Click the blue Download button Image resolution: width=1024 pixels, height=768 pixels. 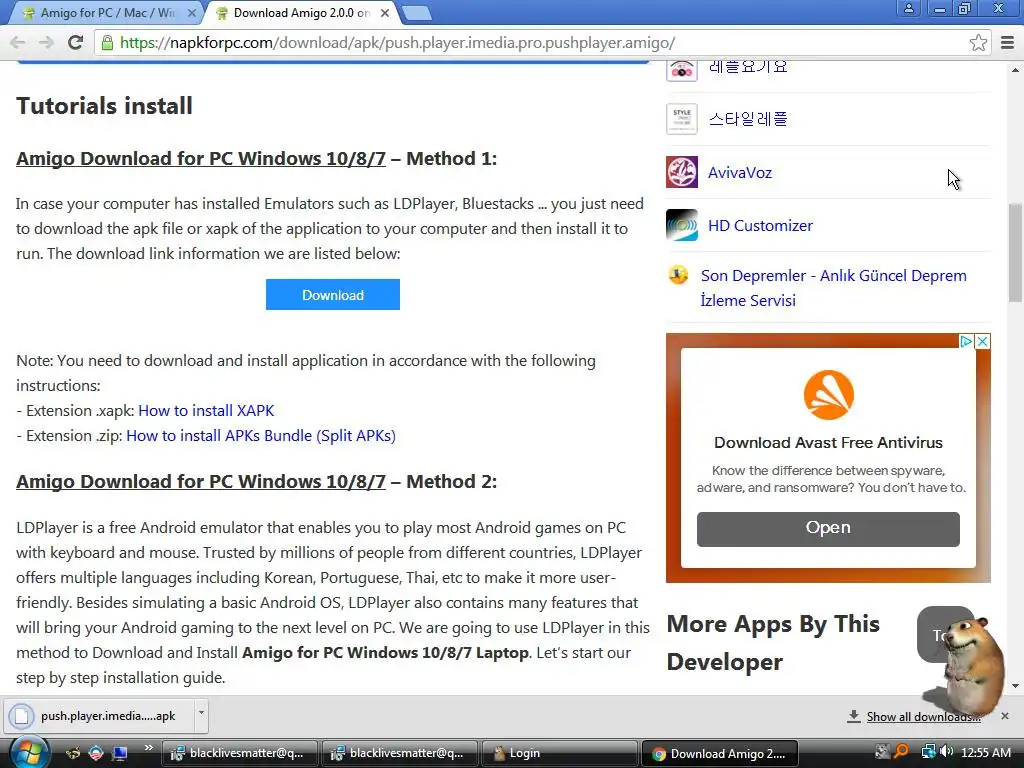pos(332,295)
